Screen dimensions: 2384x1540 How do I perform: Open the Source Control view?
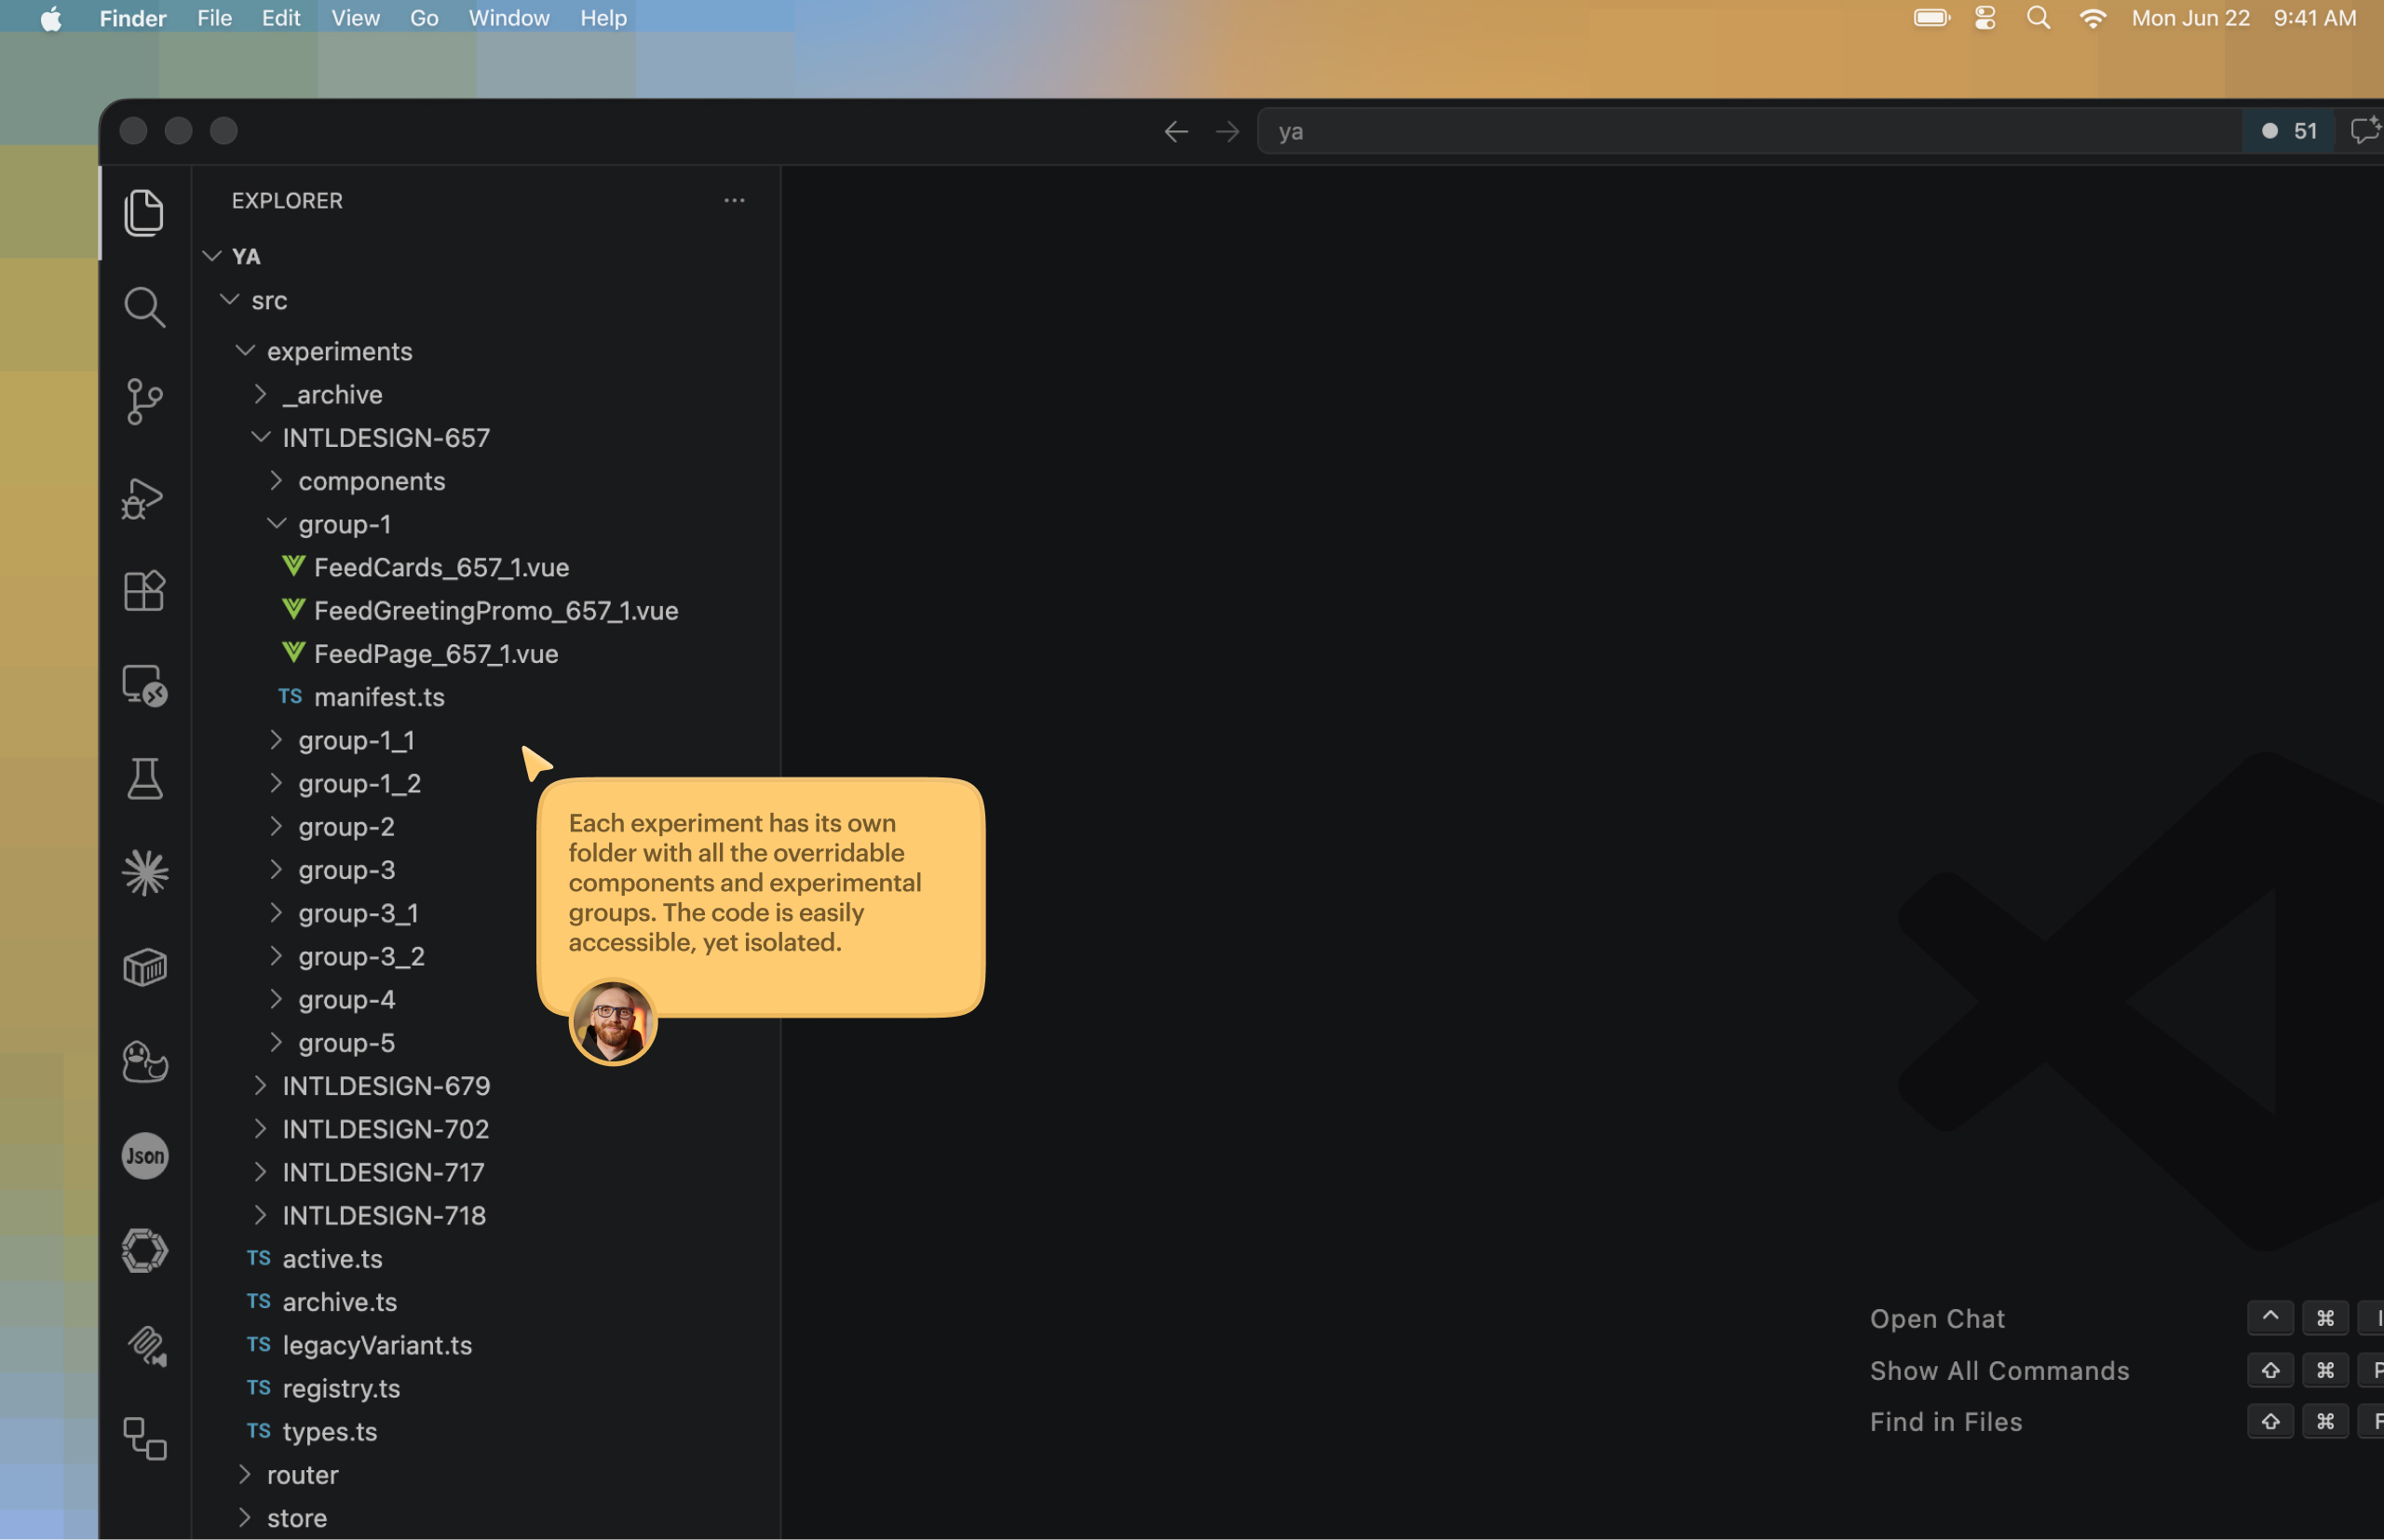144,401
